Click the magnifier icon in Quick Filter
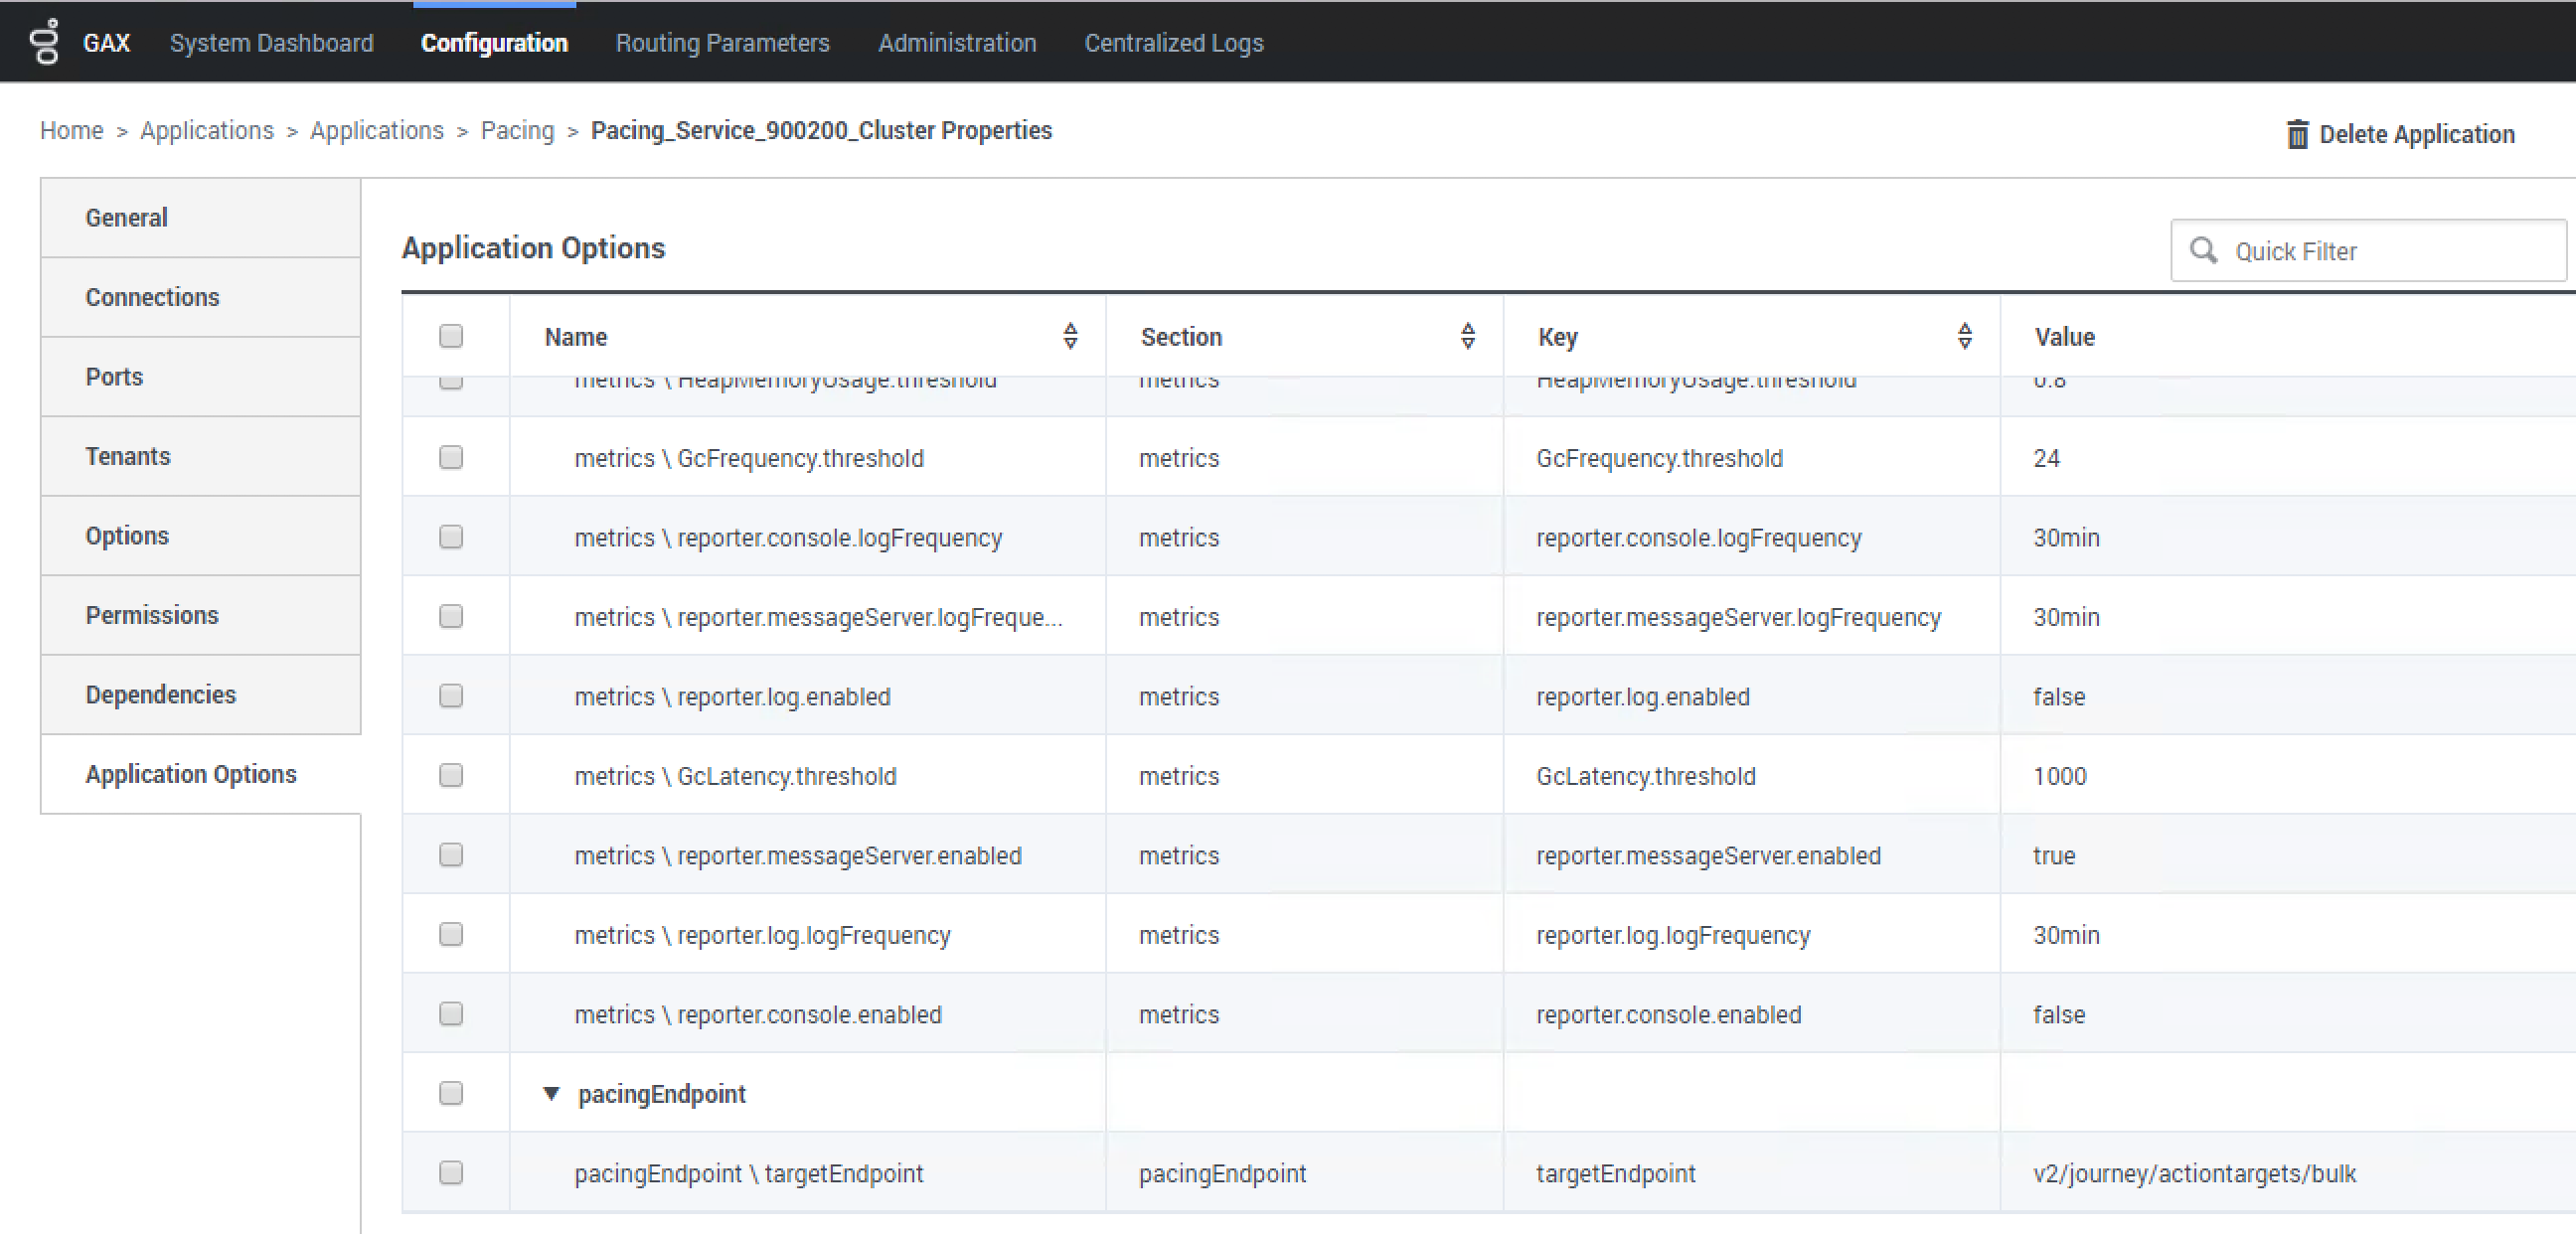The width and height of the screenshot is (2576, 1234). click(2203, 250)
